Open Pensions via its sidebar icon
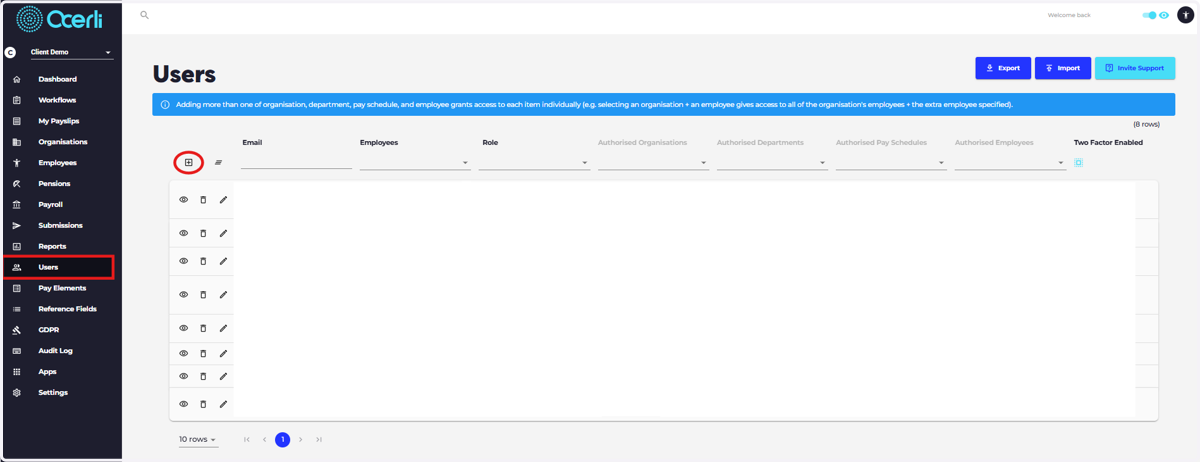The width and height of the screenshot is (1200, 462). (x=17, y=184)
